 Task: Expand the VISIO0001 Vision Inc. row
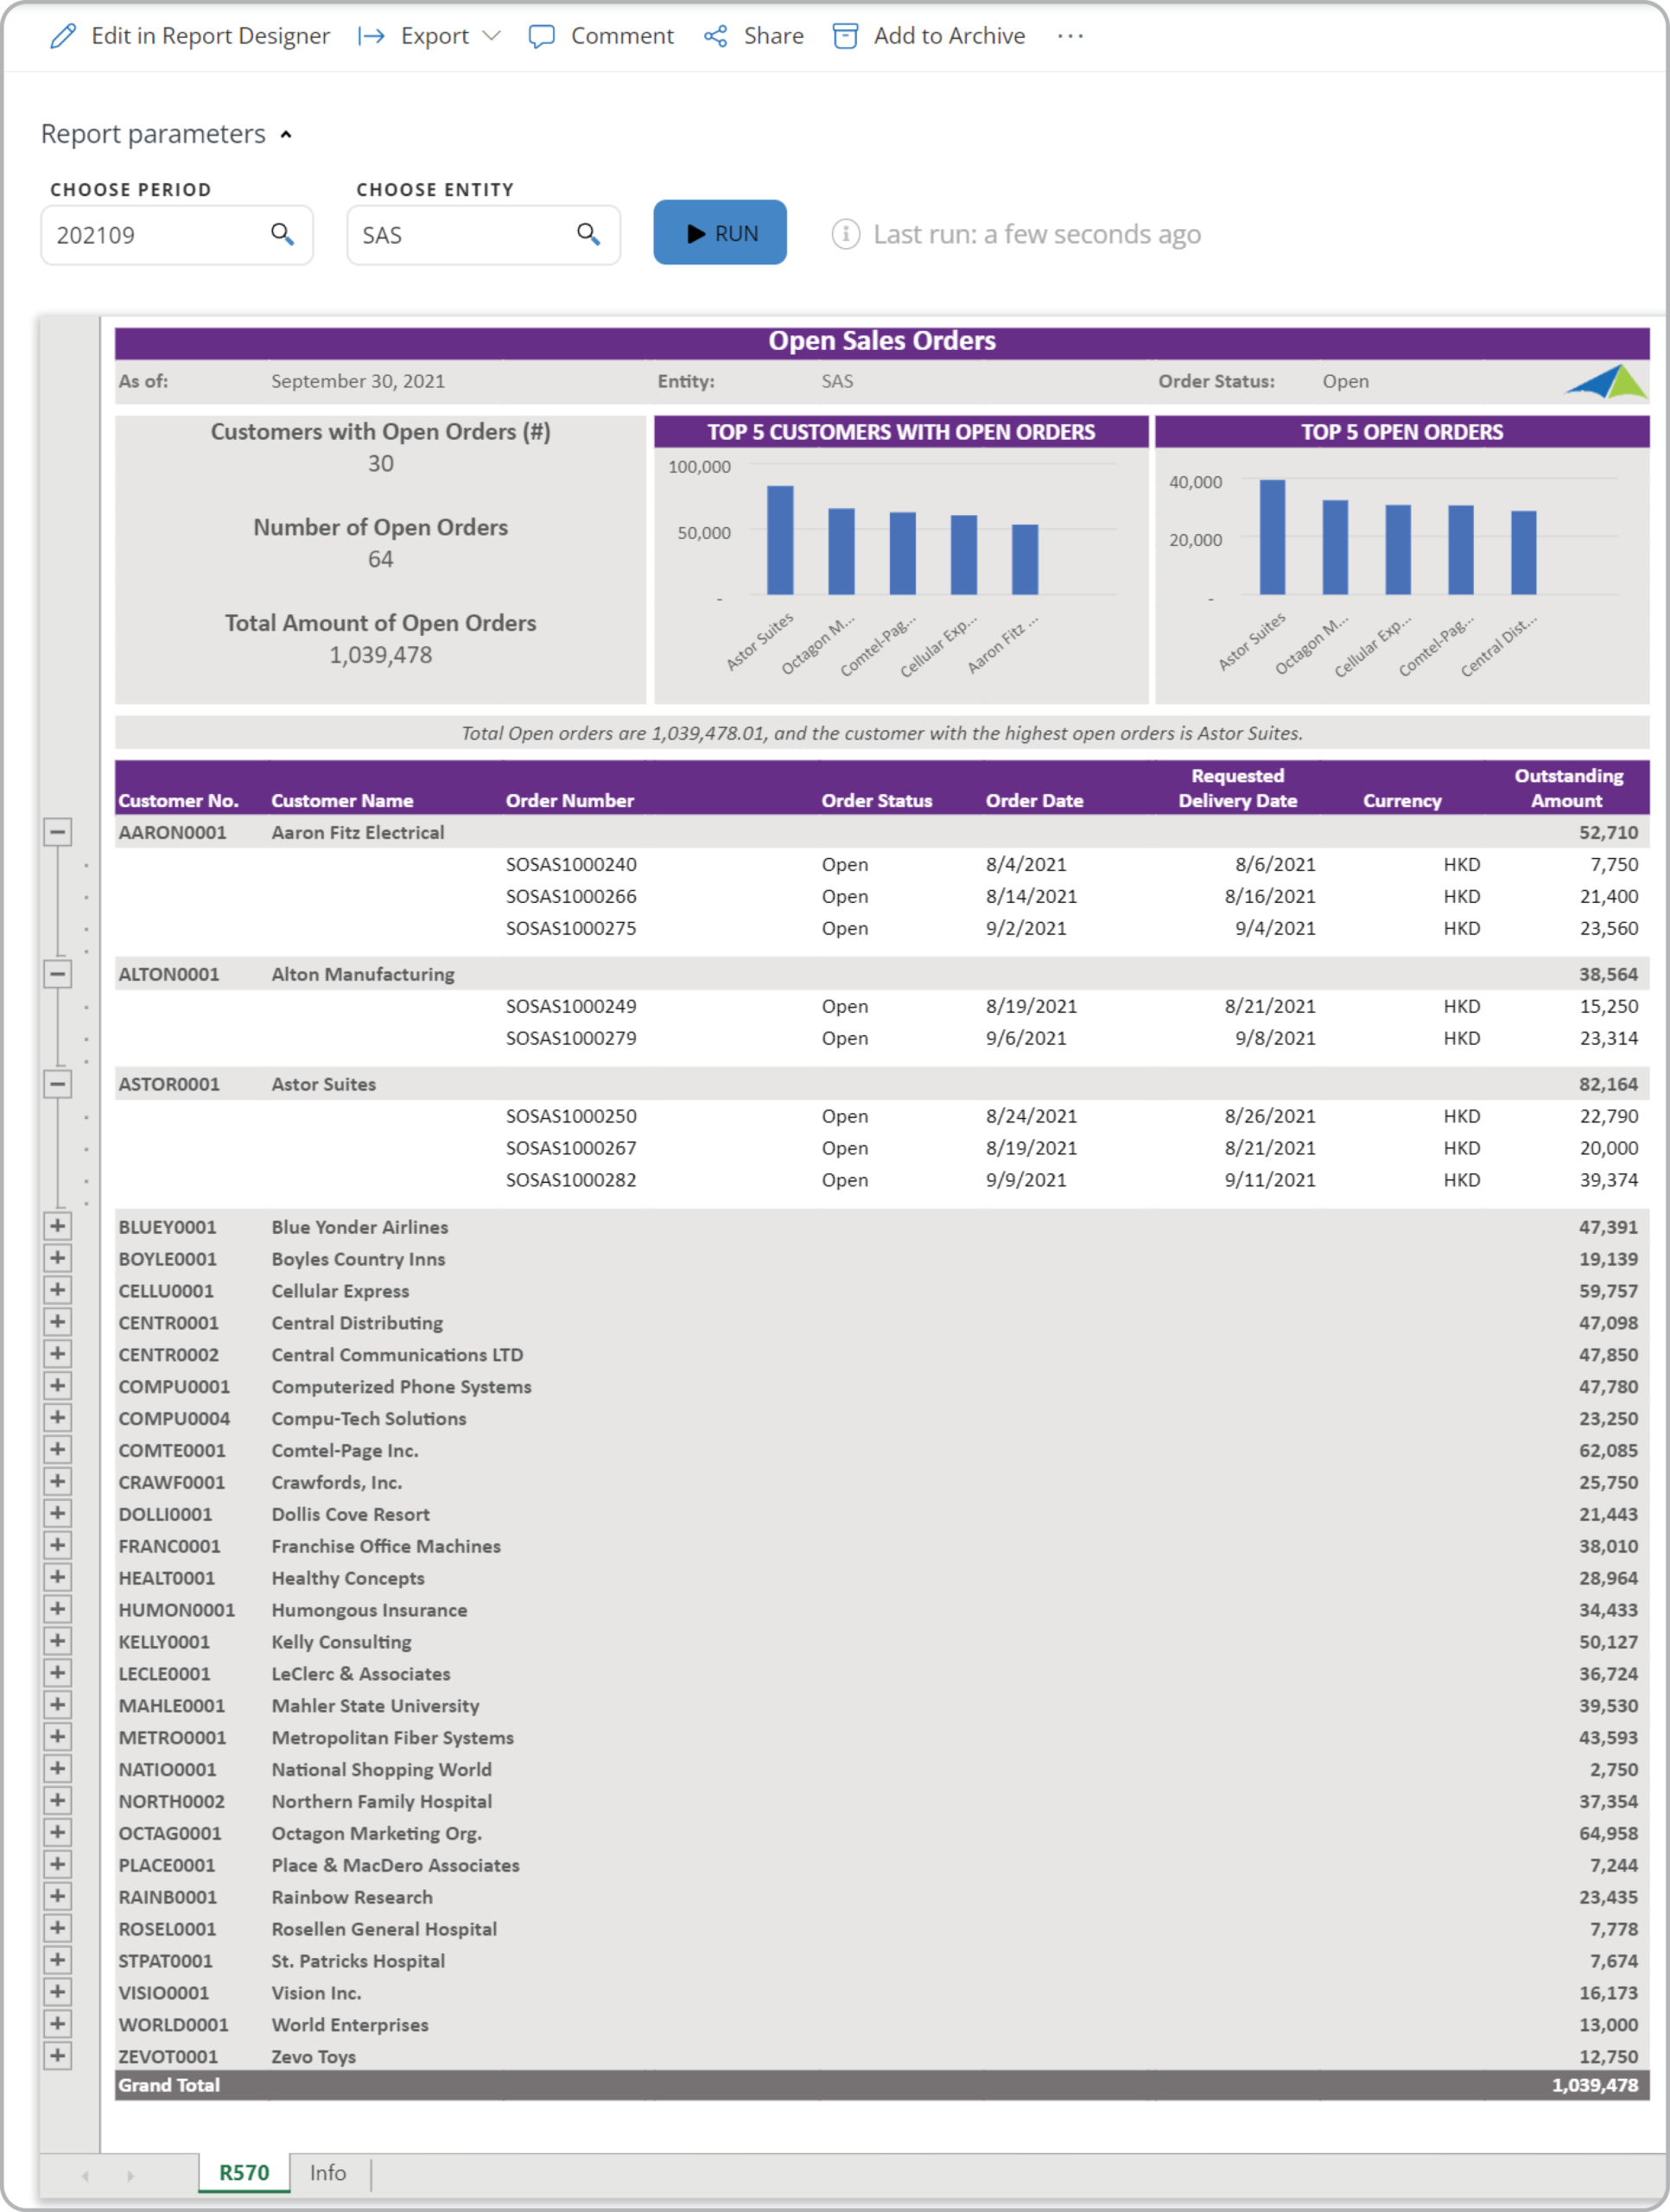[58, 1992]
